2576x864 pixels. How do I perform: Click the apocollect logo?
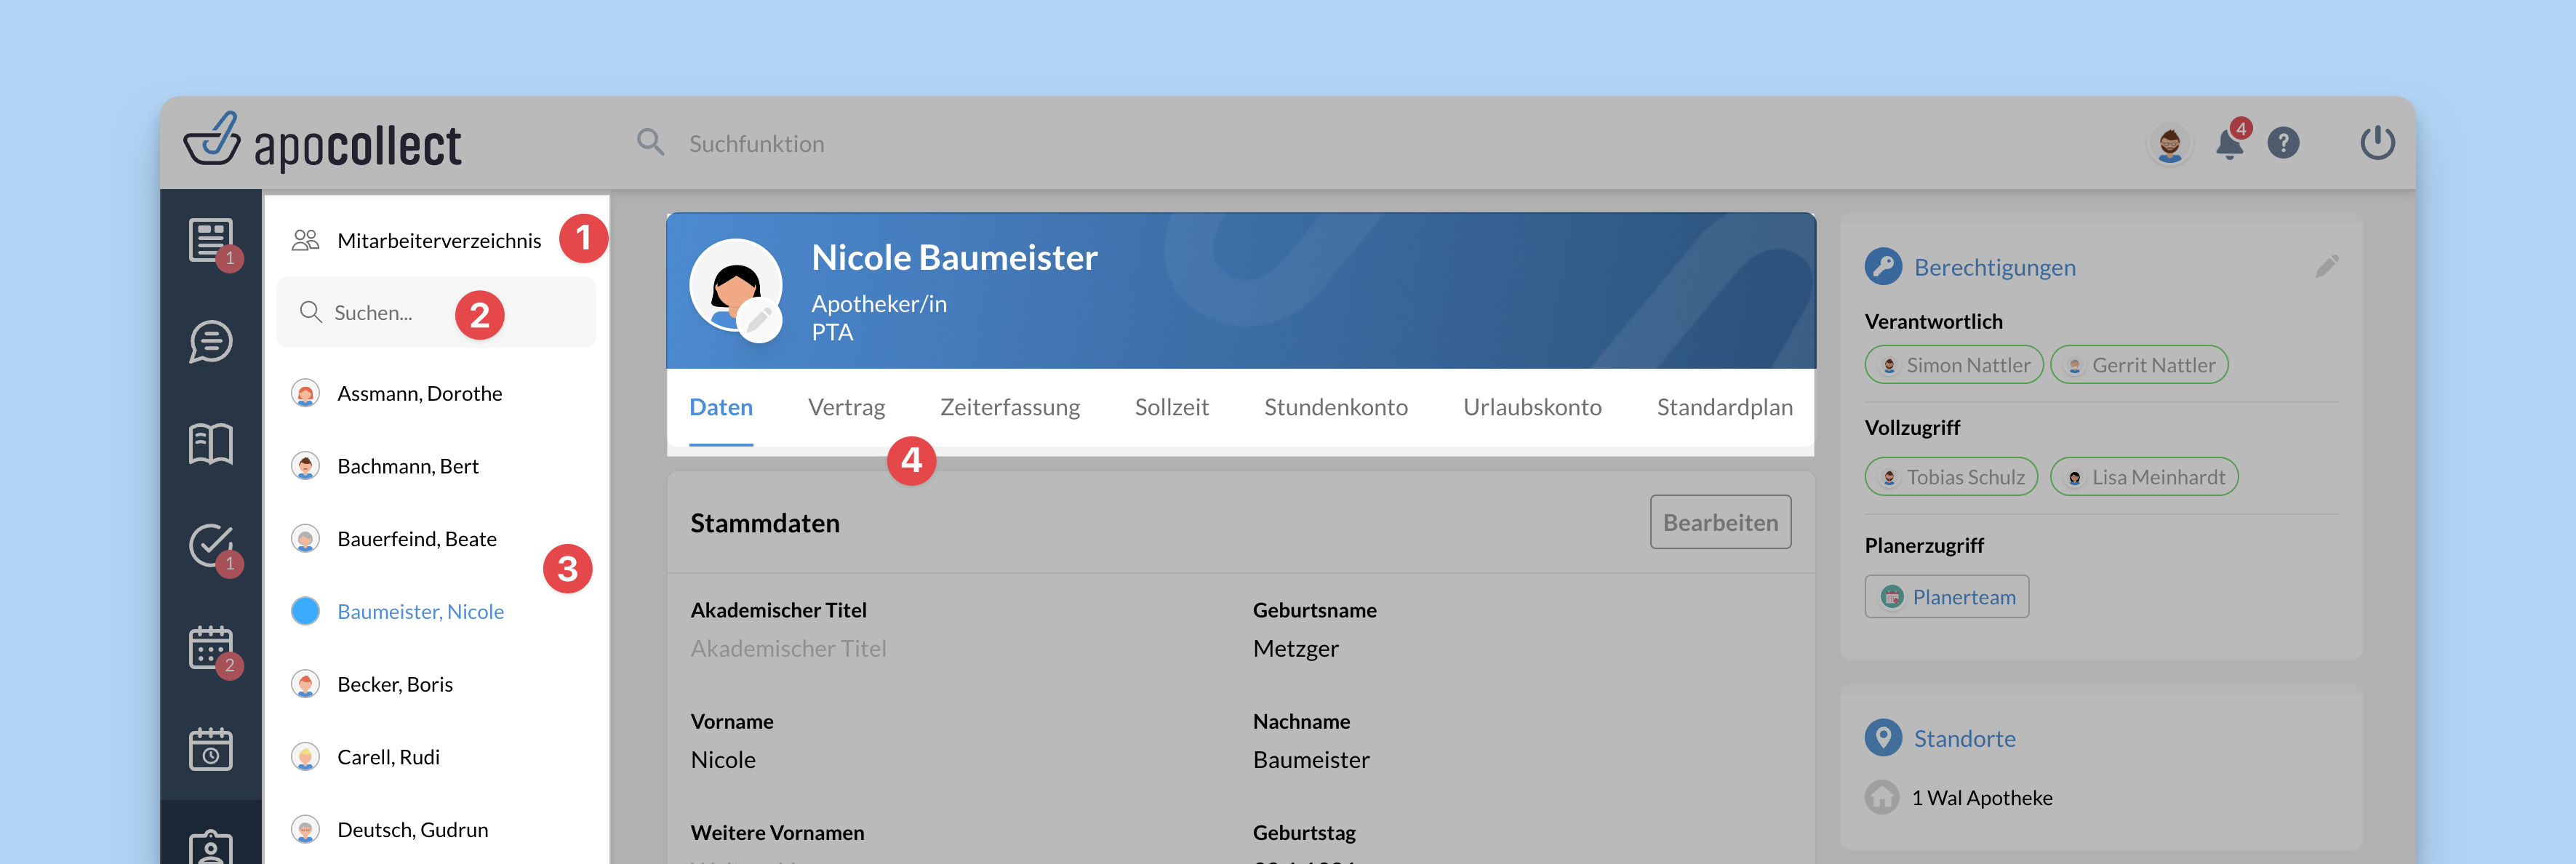coord(322,143)
